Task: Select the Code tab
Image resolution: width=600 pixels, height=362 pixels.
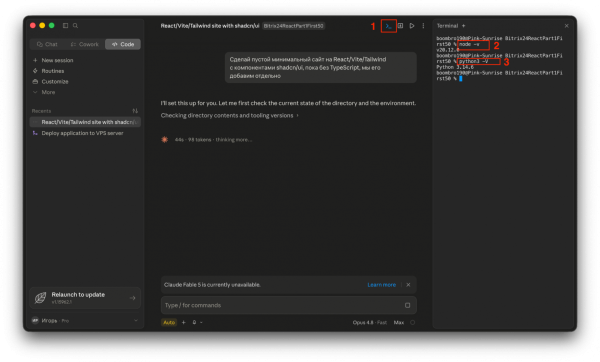Action: click(123, 44)
